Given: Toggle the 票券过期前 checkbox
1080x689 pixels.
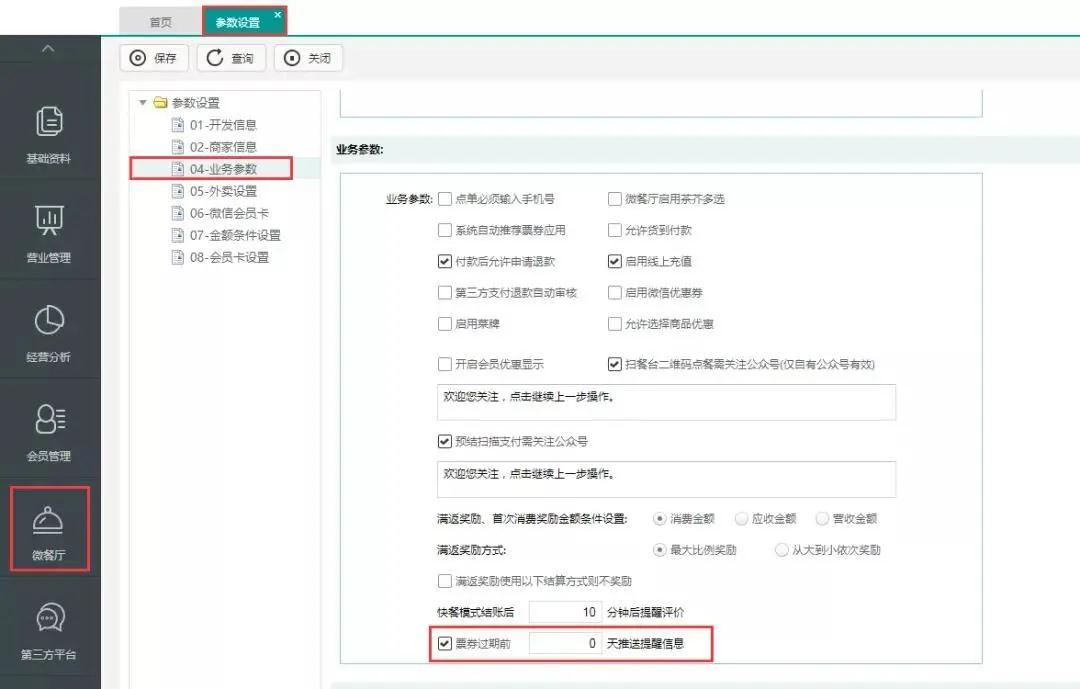Looking at the screenshot, I should pos(445,643).
